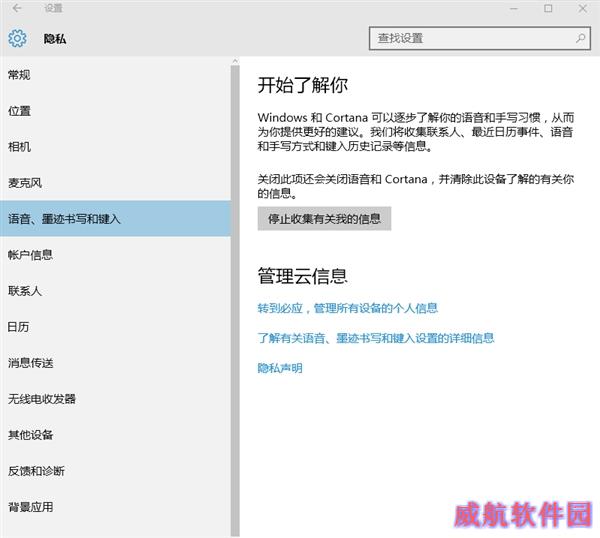This screenshot has height=538, width=600.
Task: Click the 隐私 page title
Action: tap(55, 39)
